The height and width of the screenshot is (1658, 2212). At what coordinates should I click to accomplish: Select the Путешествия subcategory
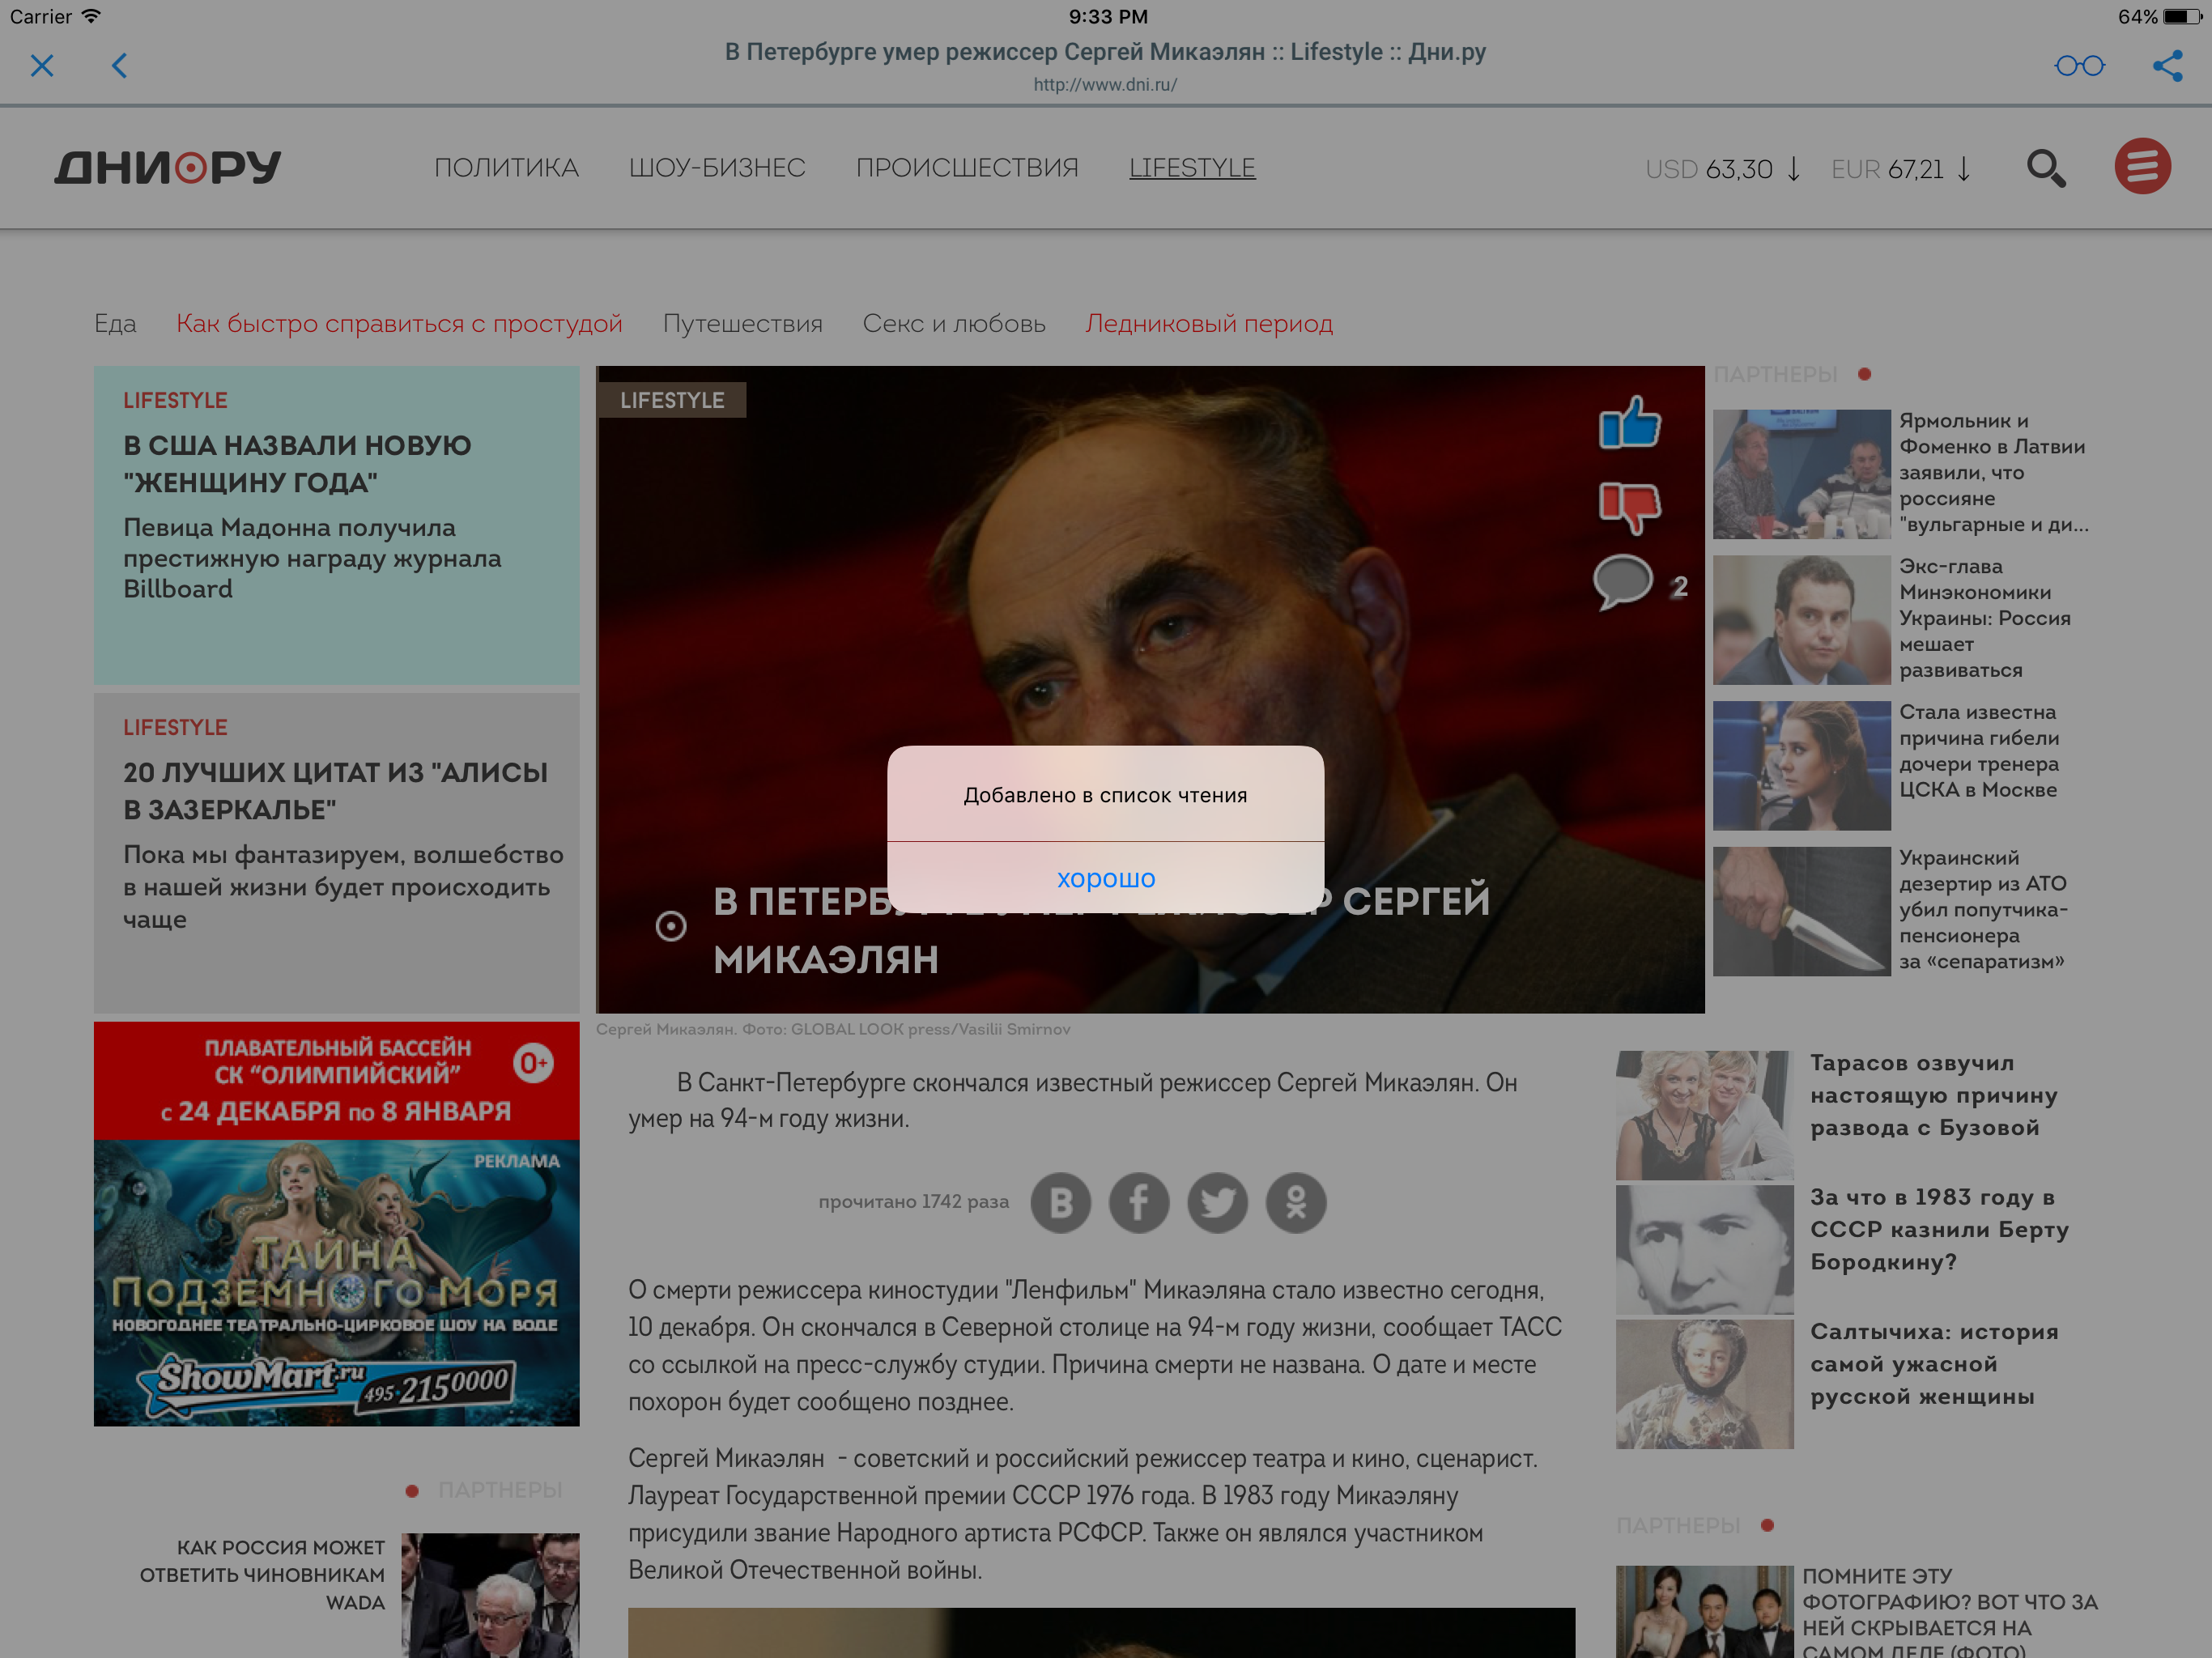pos(743,324)
